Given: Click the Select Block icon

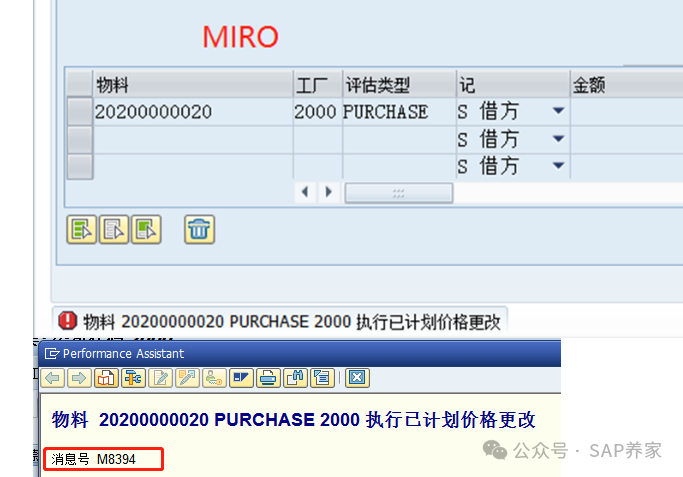Looking at the screenshot, I should coord(146,229).
